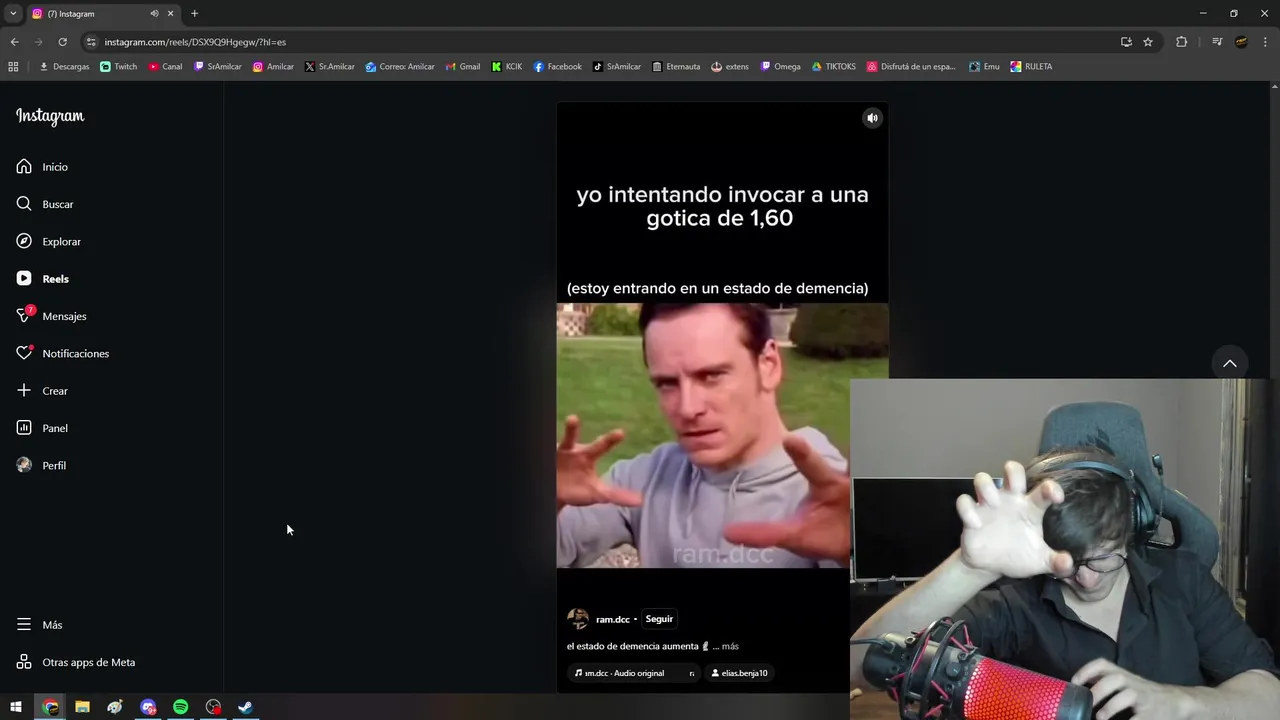The width and height of the screenshot is (1280, 720).
Task: Close the Instagram browser tab
Action: tap(171, 14)
